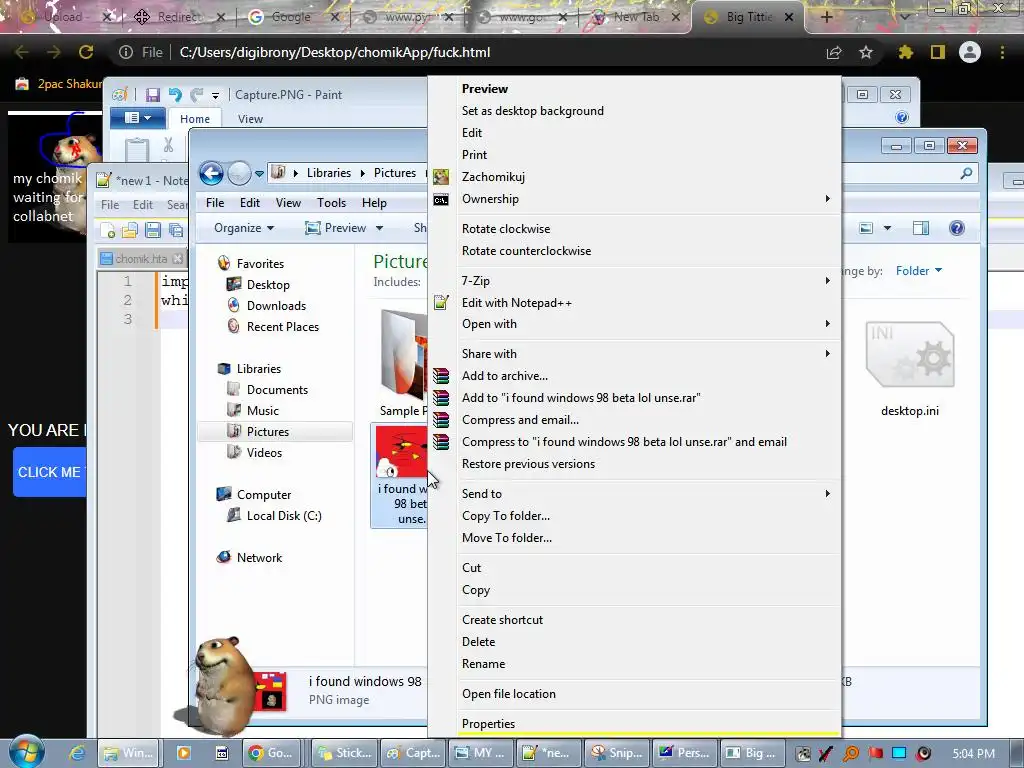
Task: Open Explorer's Help question mark icon
Action: tap(957, 228)
